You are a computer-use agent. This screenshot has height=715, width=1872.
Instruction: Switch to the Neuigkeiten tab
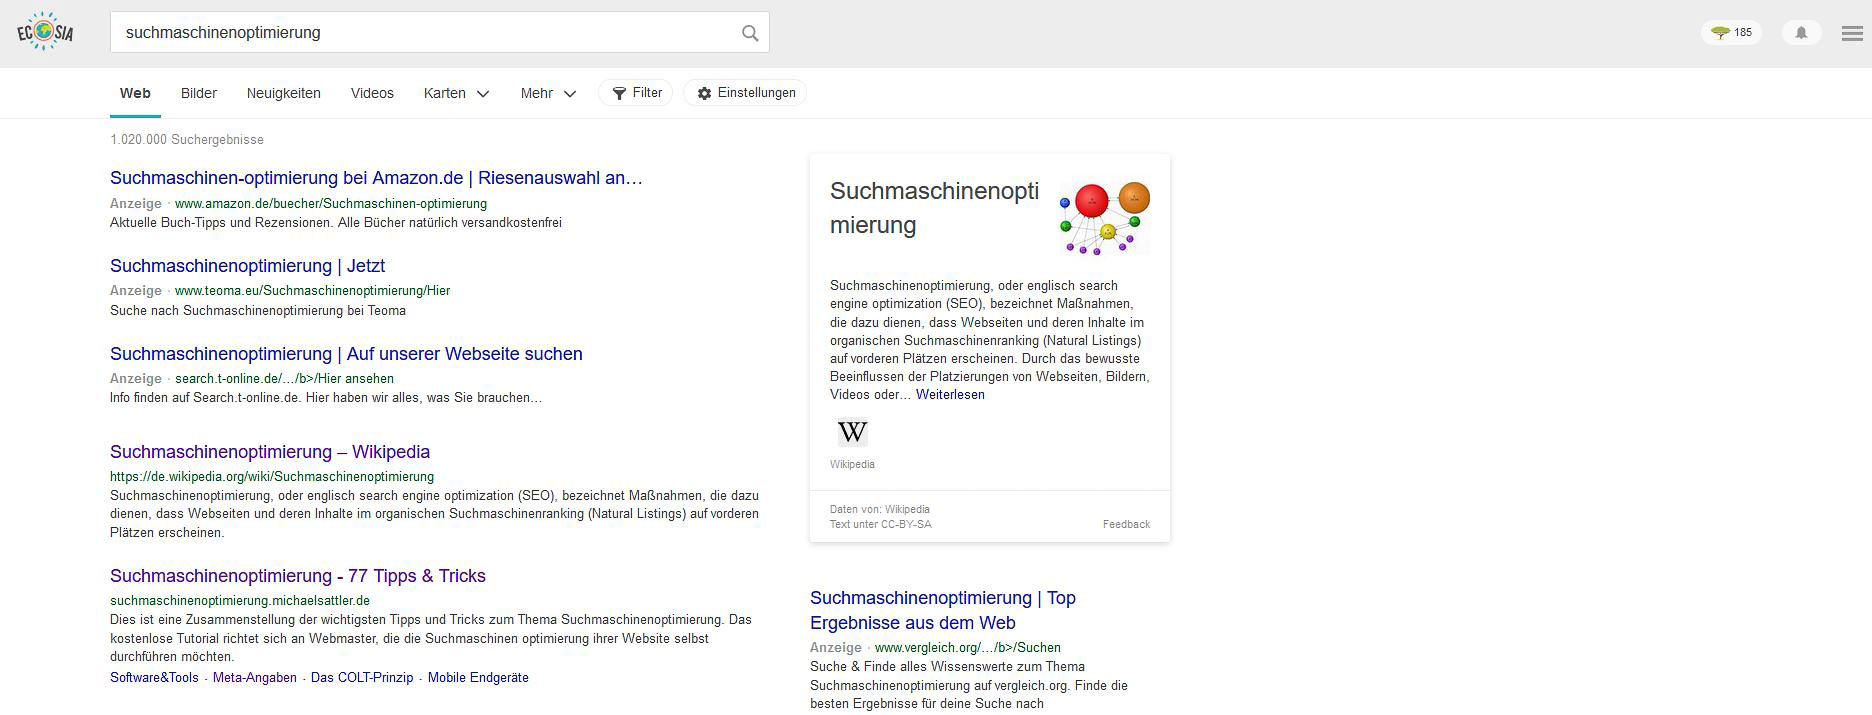point(284,93)
